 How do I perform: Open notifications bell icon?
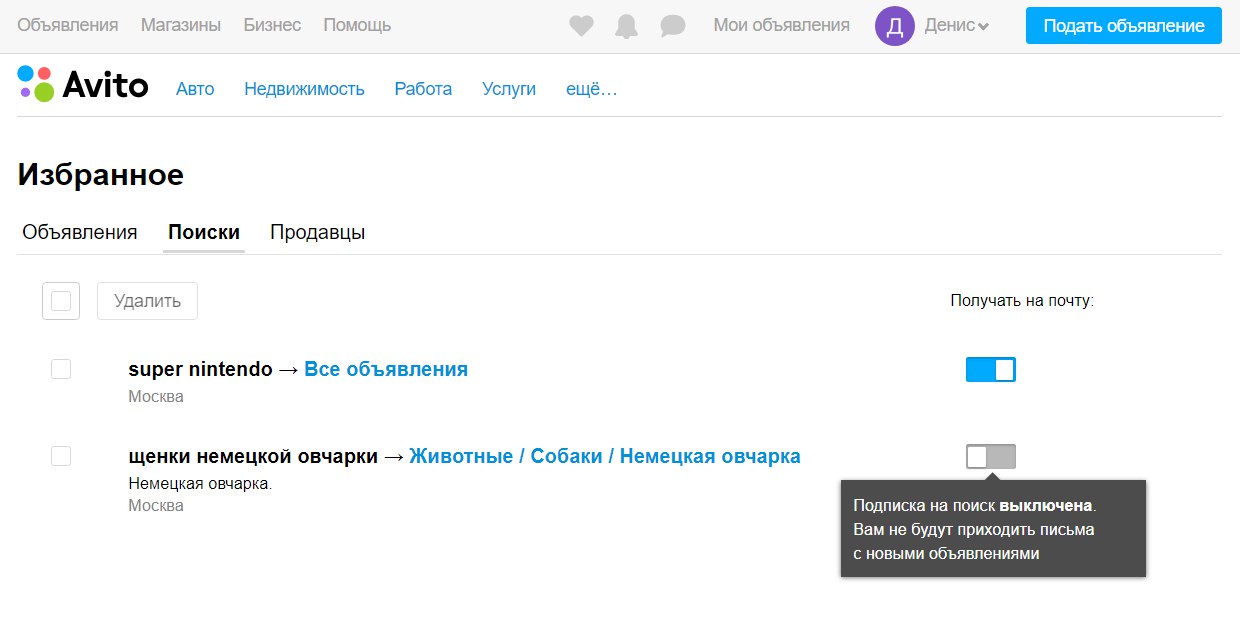[x=627, y=26]
